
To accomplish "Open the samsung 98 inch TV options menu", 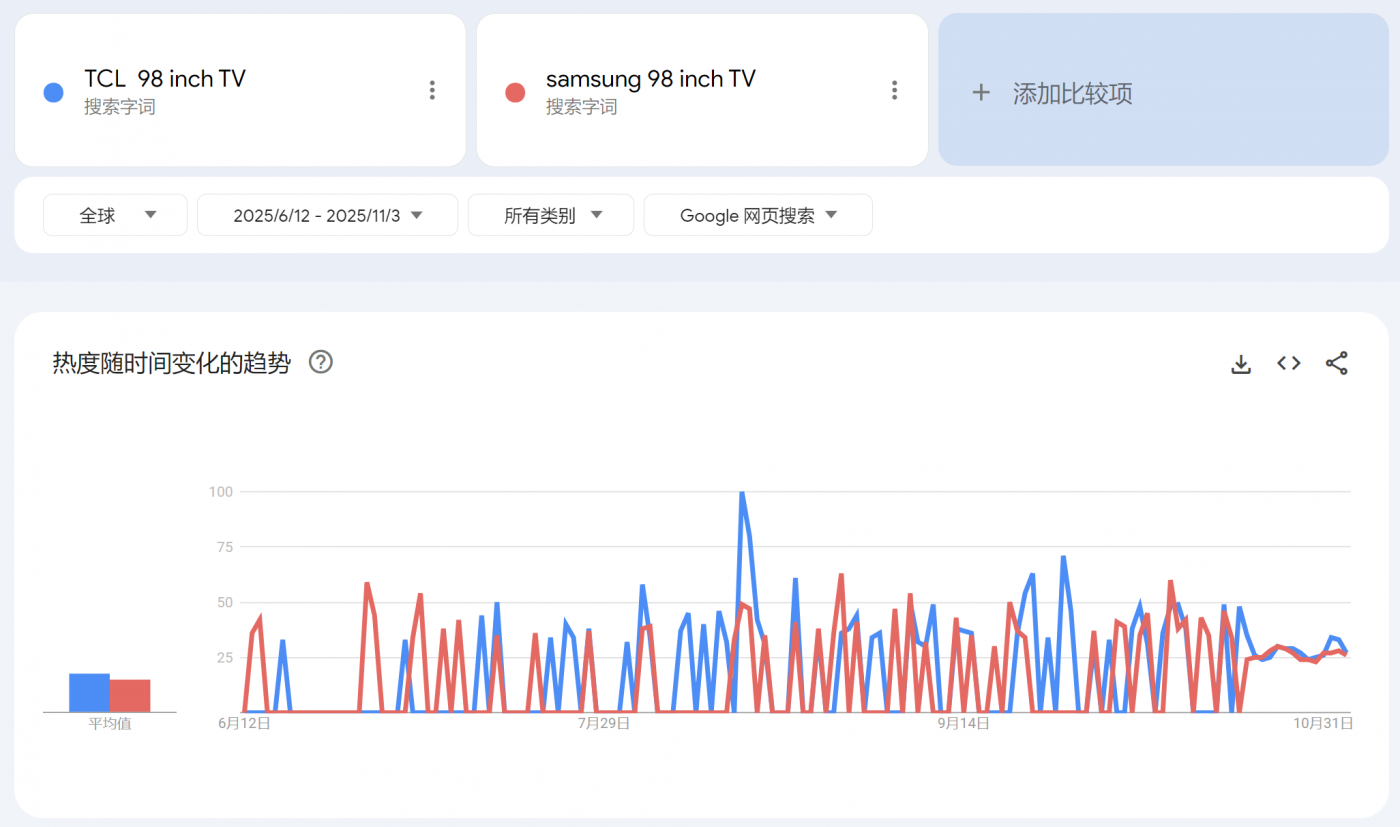I will tap(894, 91).
